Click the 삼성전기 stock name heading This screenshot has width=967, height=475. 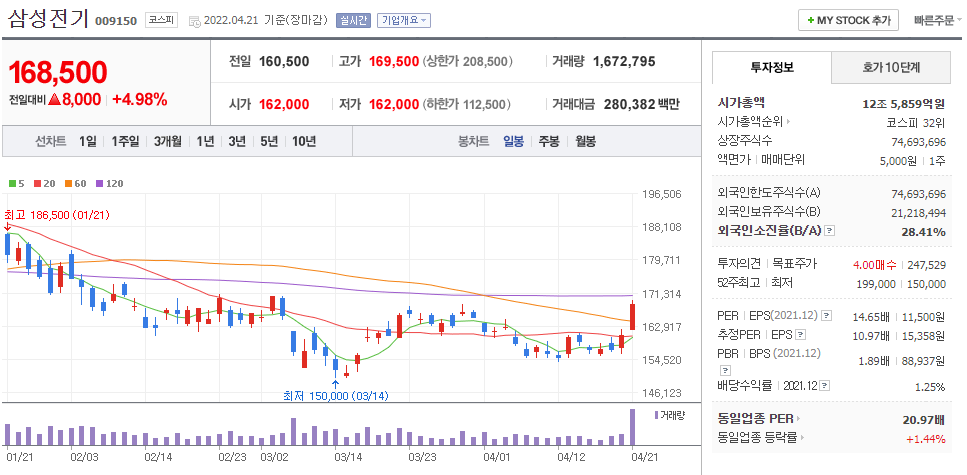48,19
